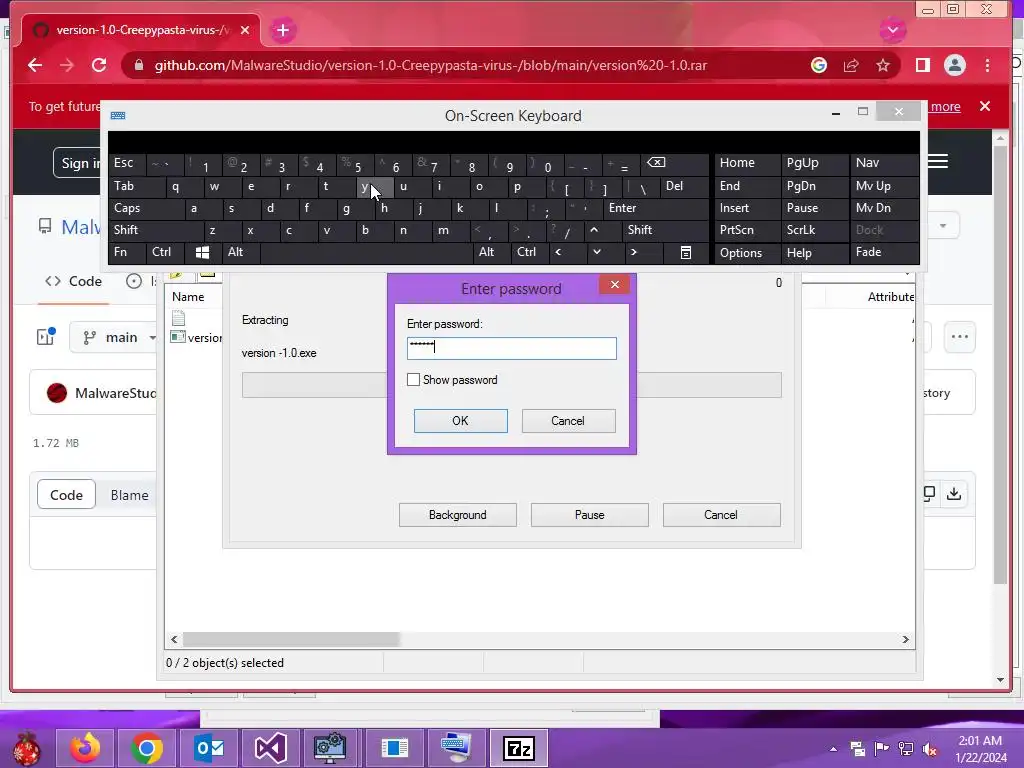Click the right scroll arrow in 7-Zip
The height and width of the screenshot is (768, 1024).
(905, 639)
